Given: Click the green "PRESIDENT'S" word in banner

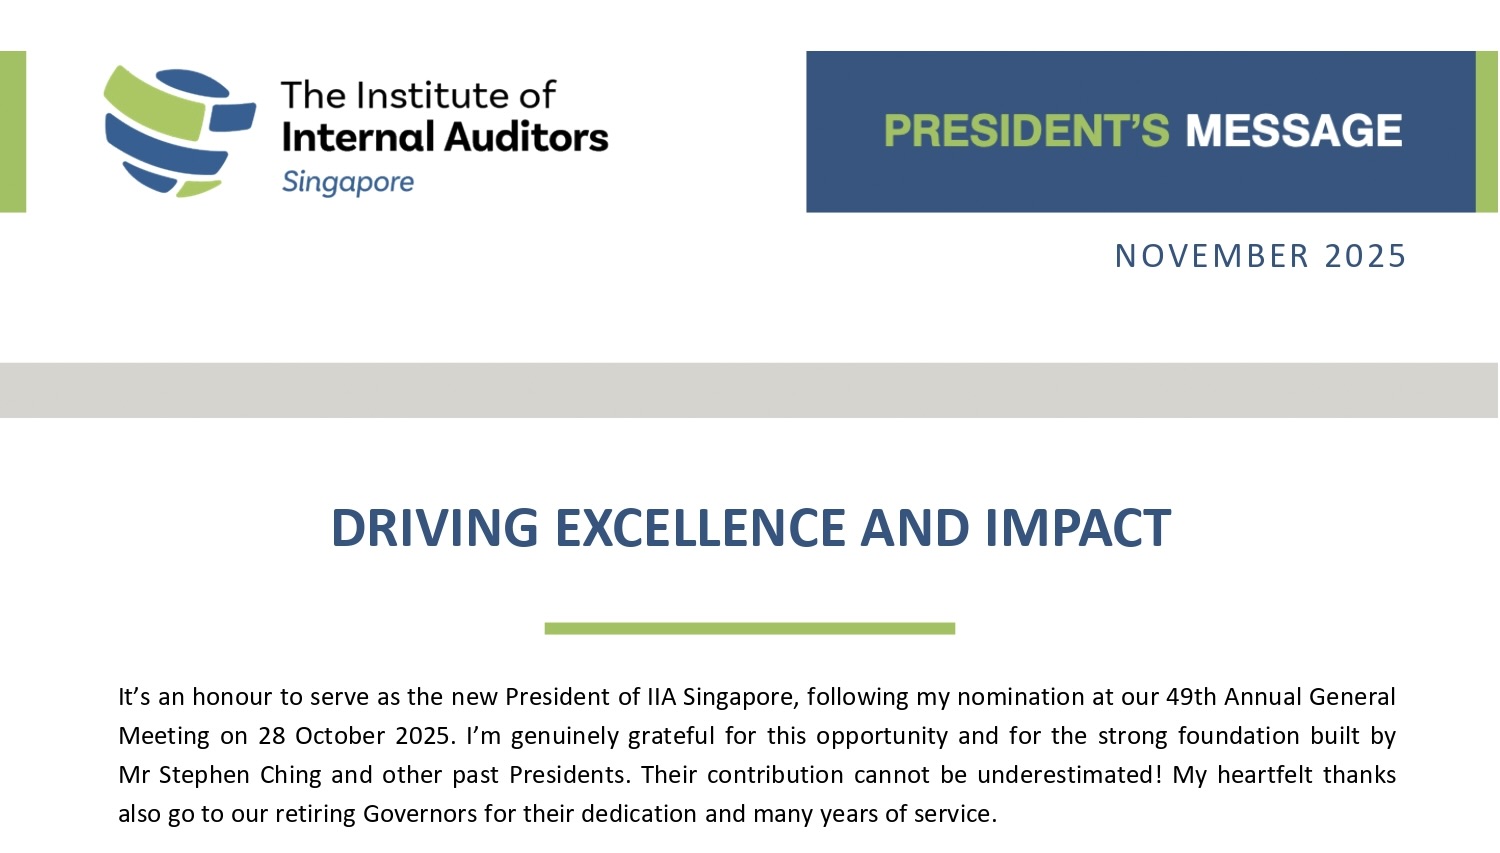Looking at the screenshot, I should point(1026,131).
